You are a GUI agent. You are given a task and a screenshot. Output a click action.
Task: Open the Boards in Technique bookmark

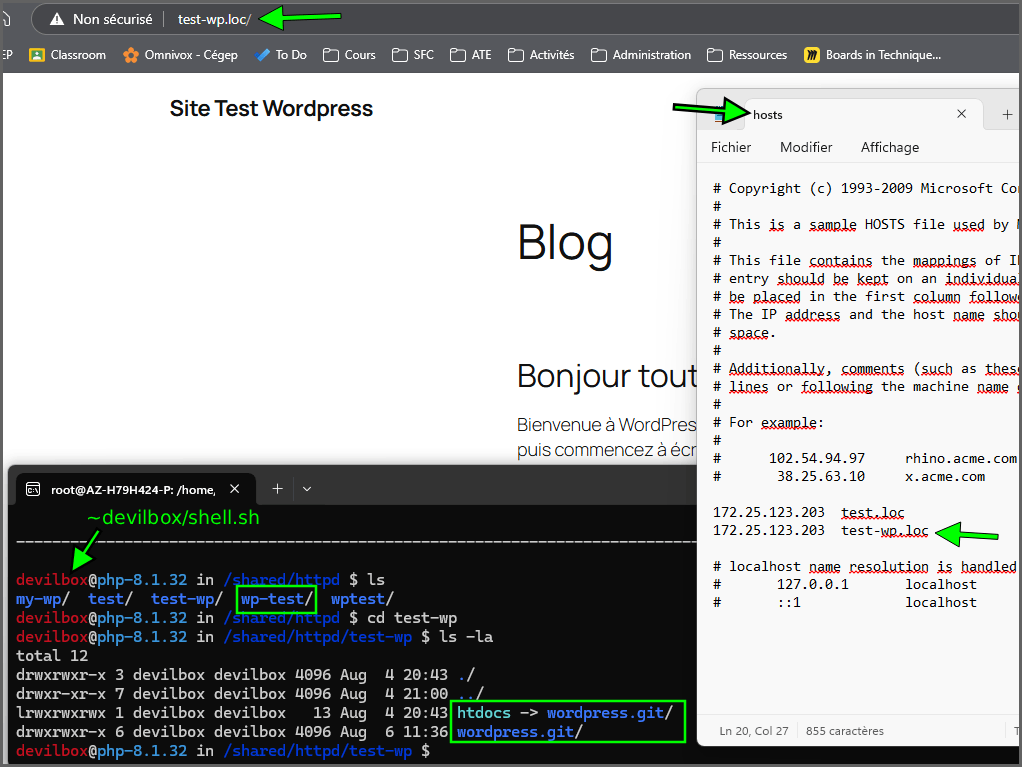(873, 55)
